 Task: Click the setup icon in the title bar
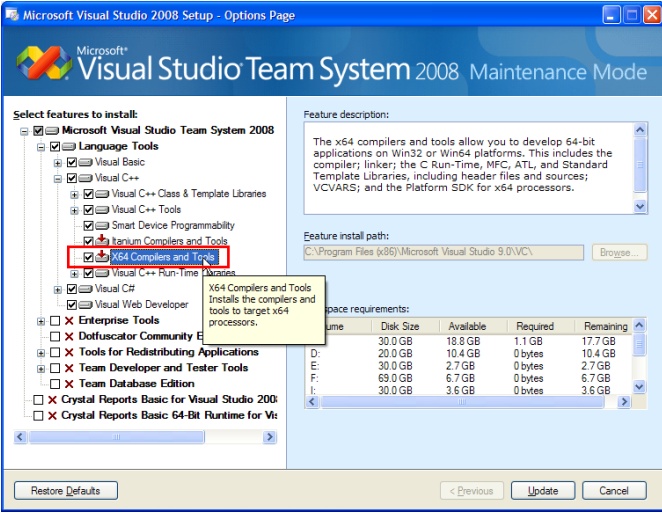tap(12, 15)
